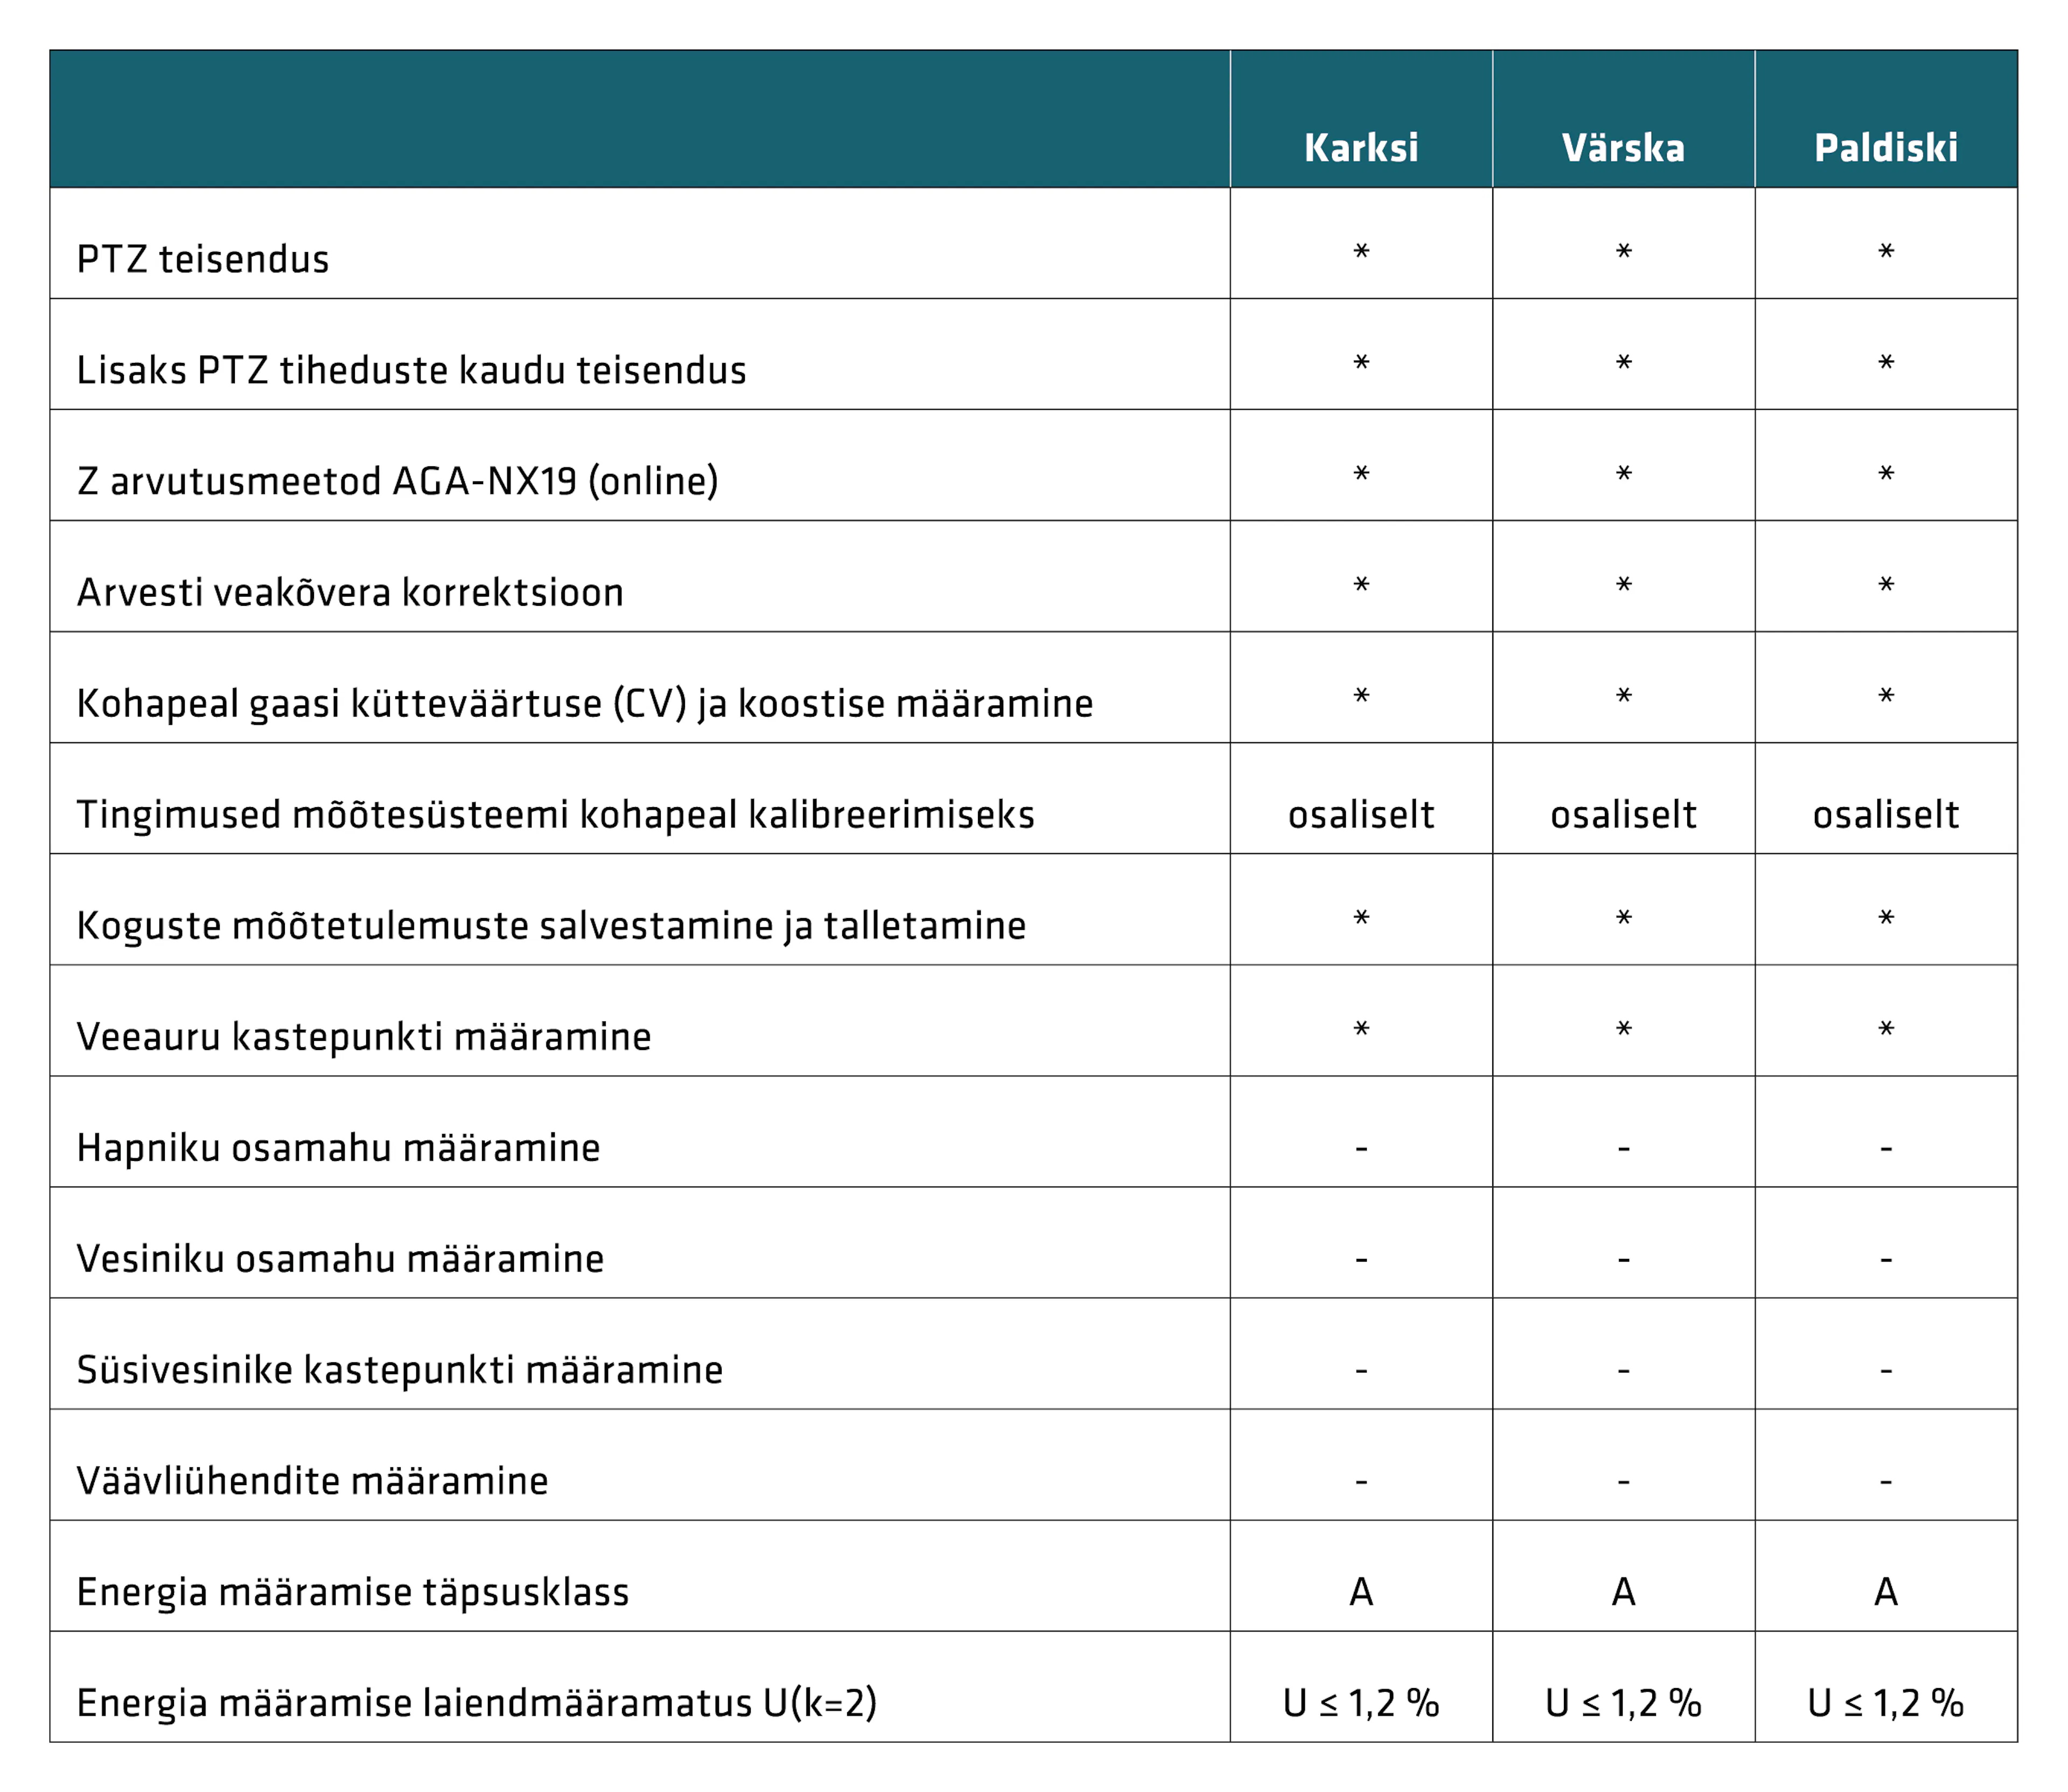The image size is (2068, 1792).
Task: Click Väävliühendite määramine label
Action: click(312, 1480)
